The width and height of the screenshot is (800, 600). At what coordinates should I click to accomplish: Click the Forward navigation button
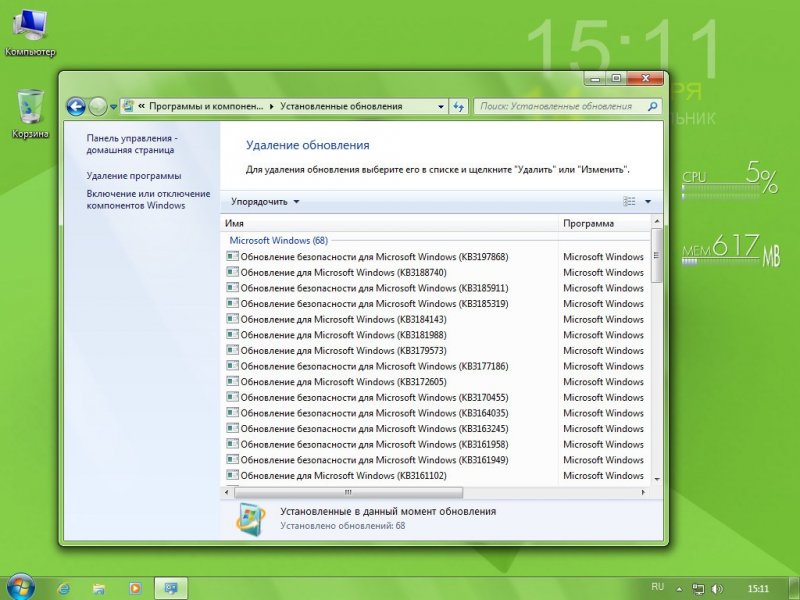(97, 107)
